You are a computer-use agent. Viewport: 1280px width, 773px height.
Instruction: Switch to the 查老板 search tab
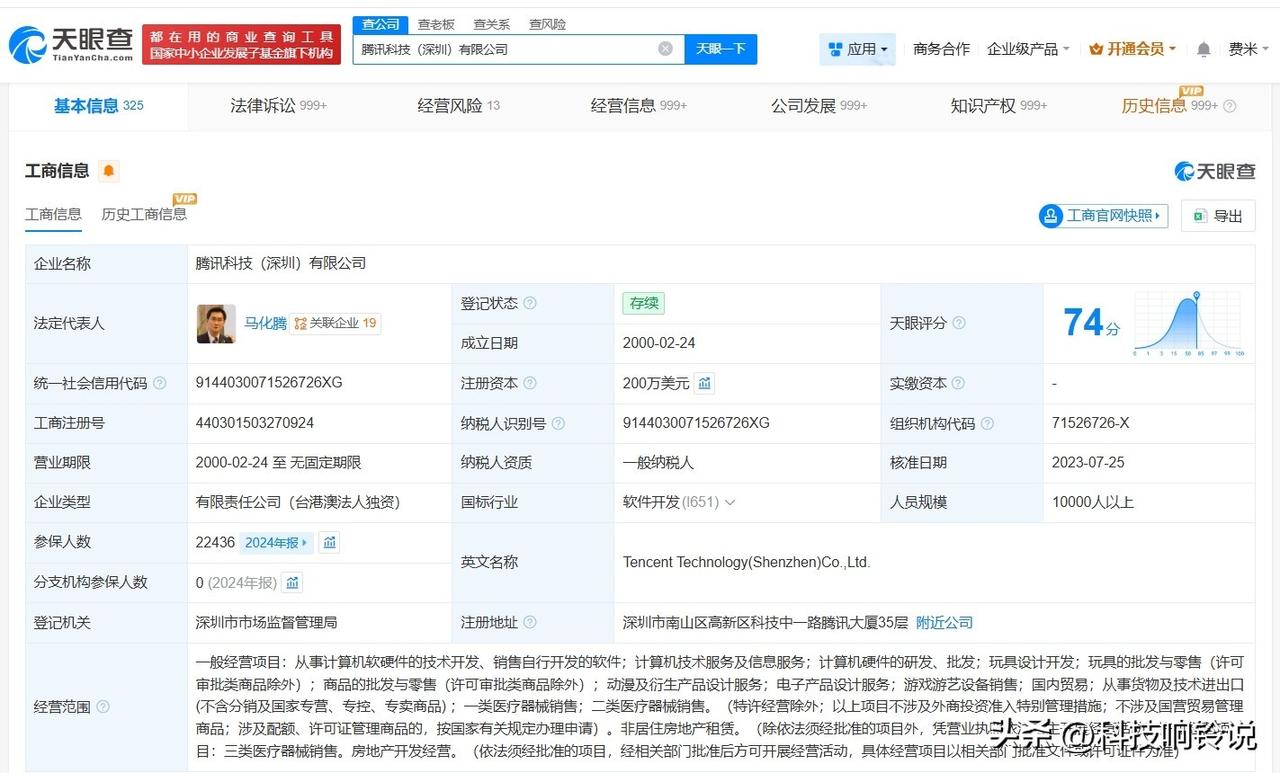pos(436,24)
